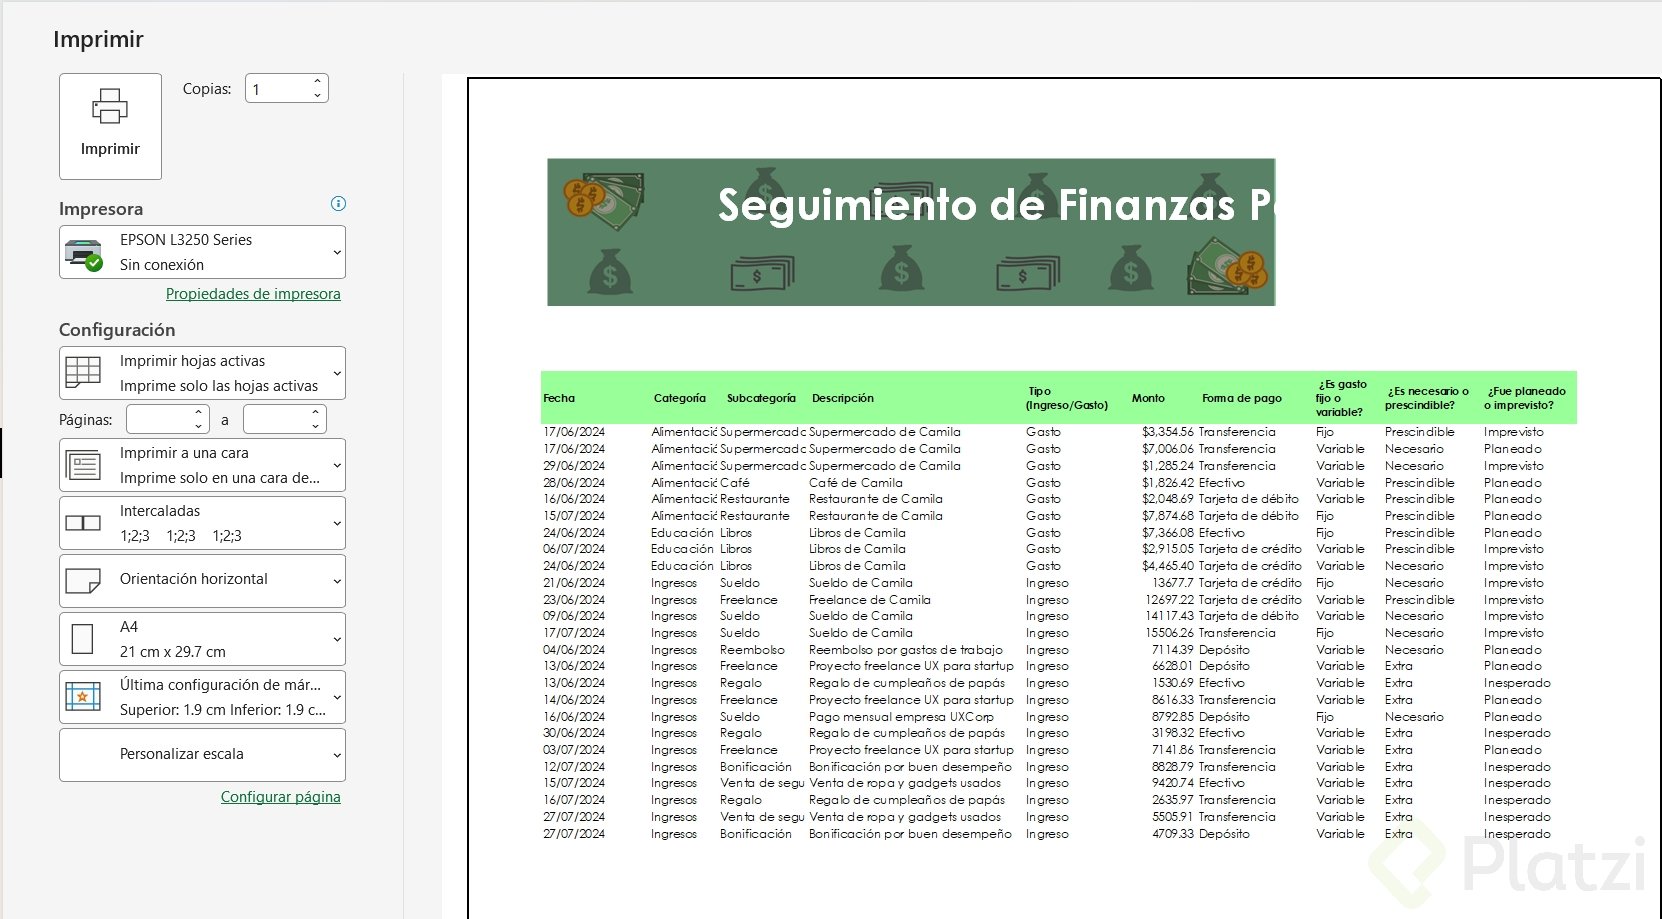Click the 'Subcategoría' column header in preview
Image resolution: width=1662 pixels, height=919 pixels.
tap(761, 398)
